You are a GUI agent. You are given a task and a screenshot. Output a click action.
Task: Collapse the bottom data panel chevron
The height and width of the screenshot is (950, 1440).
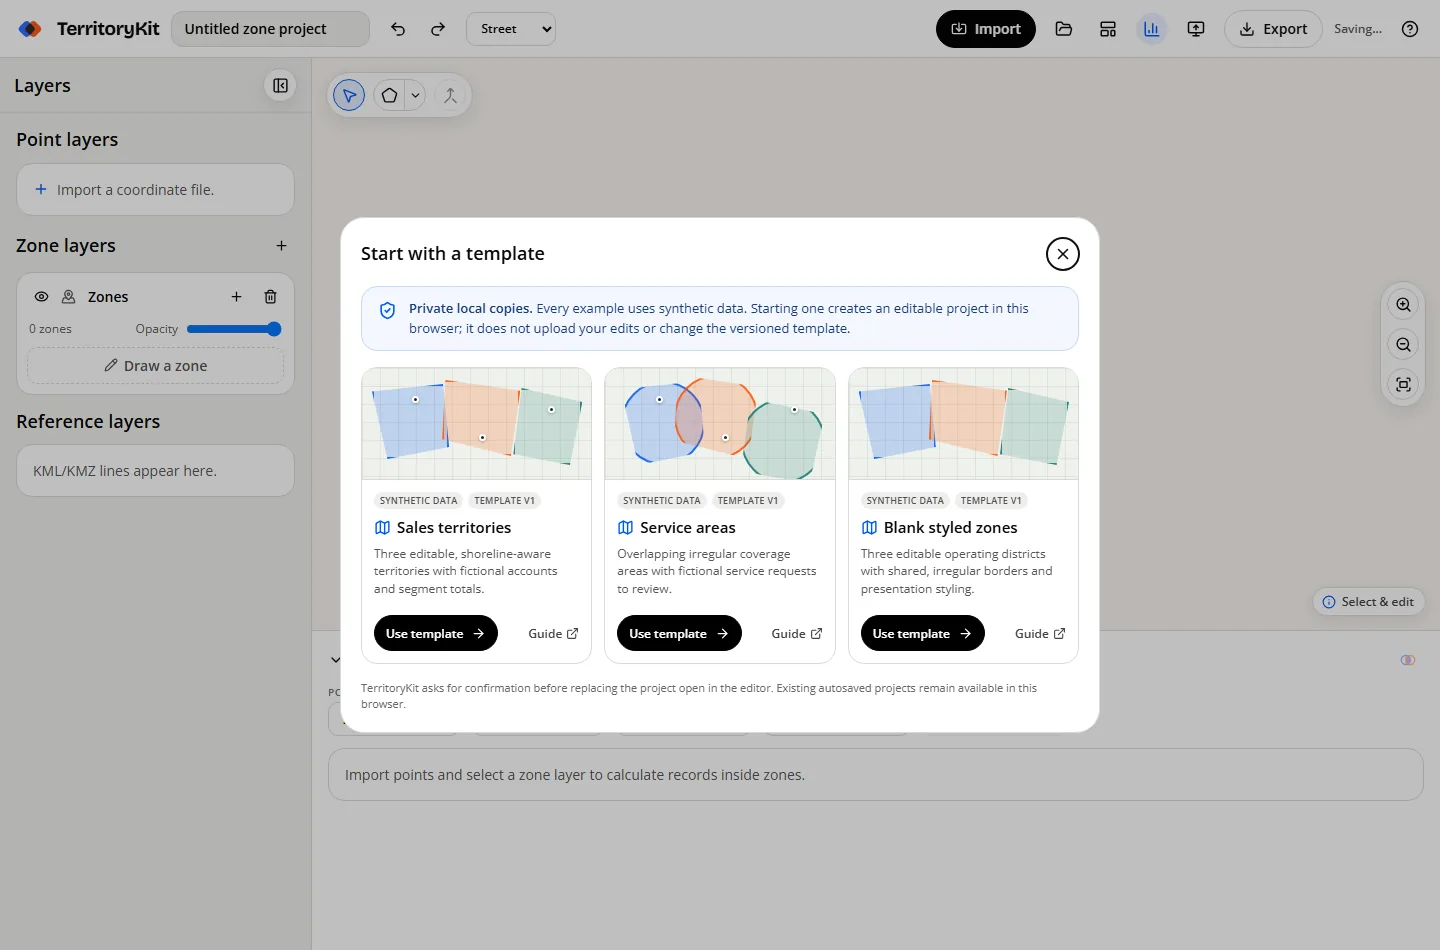[x=335, y=660]
